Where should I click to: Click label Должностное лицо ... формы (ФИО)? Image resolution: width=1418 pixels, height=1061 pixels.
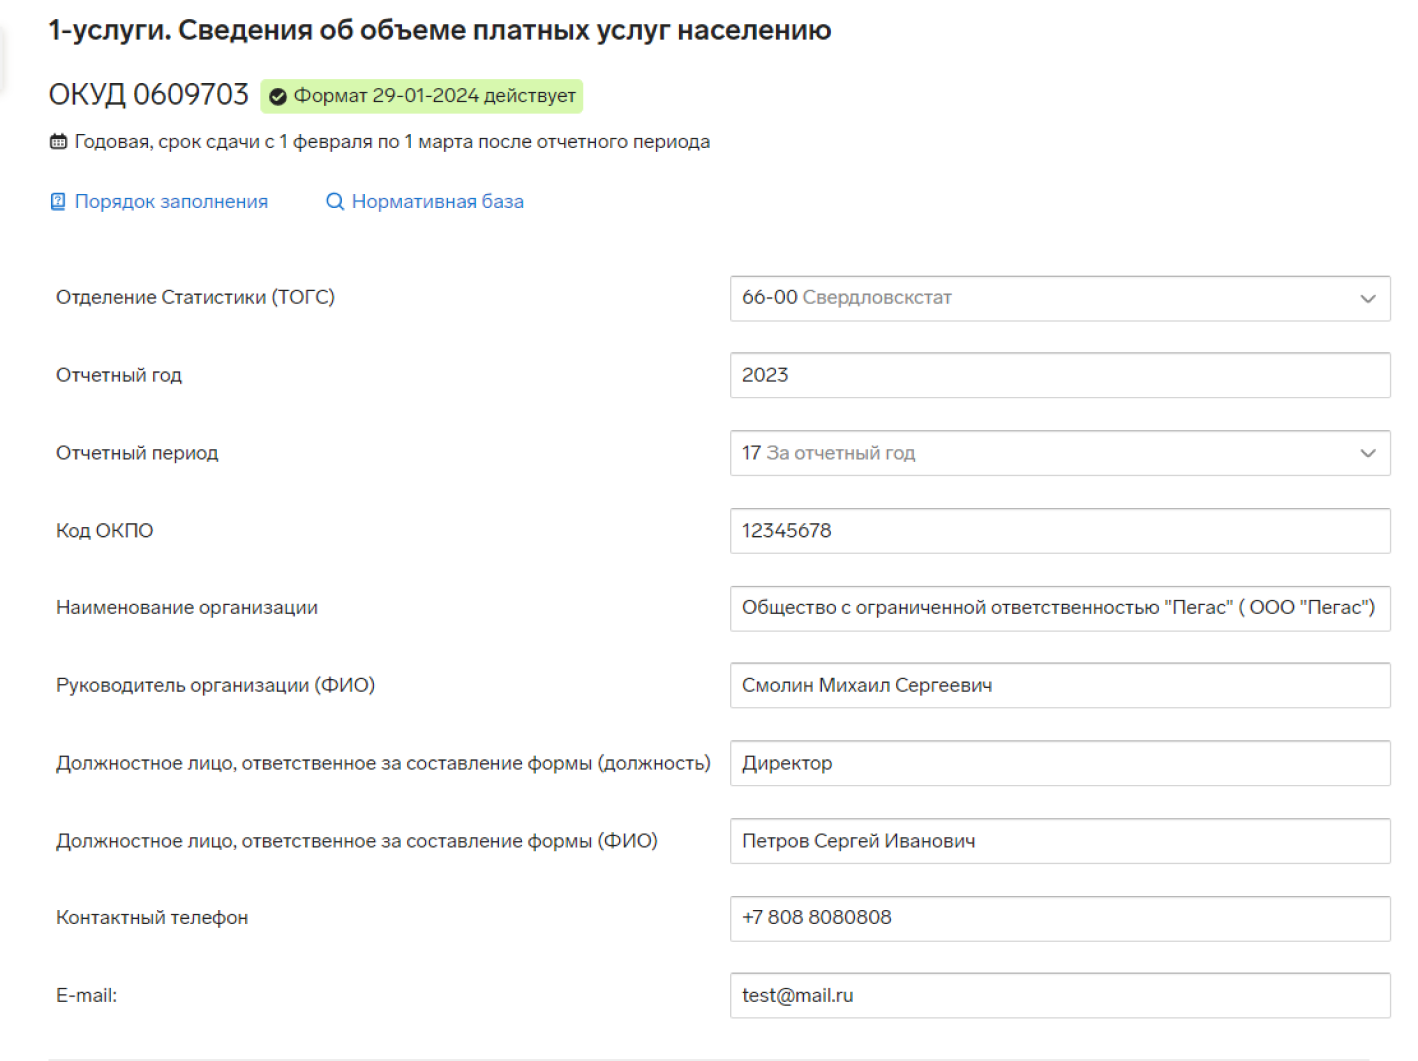(357, 841)
